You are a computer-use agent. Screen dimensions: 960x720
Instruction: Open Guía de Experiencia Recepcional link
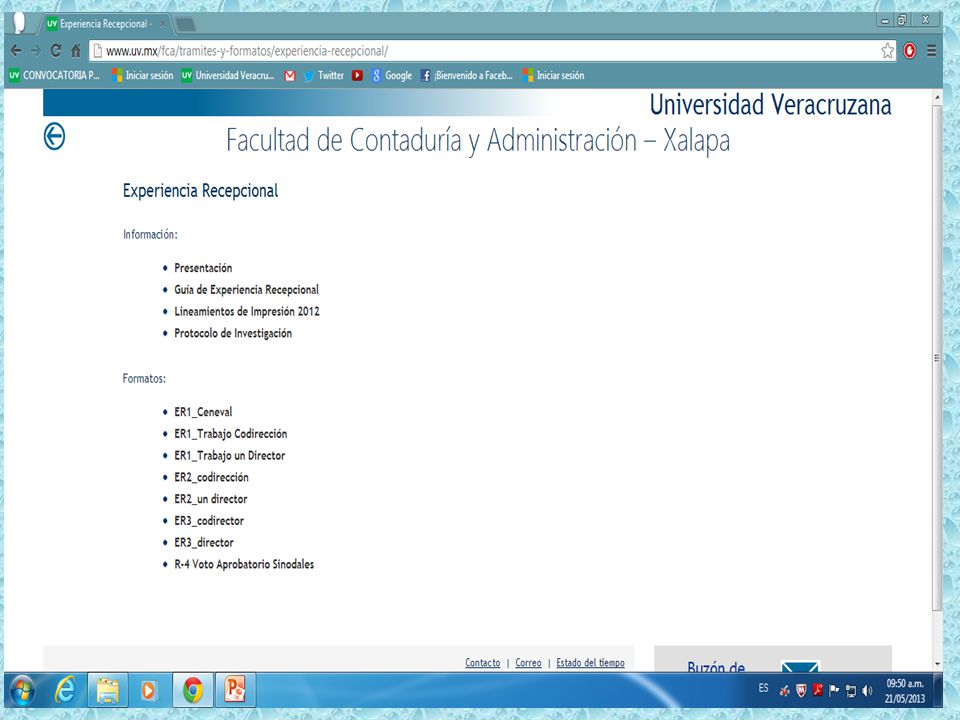point(246,290)
